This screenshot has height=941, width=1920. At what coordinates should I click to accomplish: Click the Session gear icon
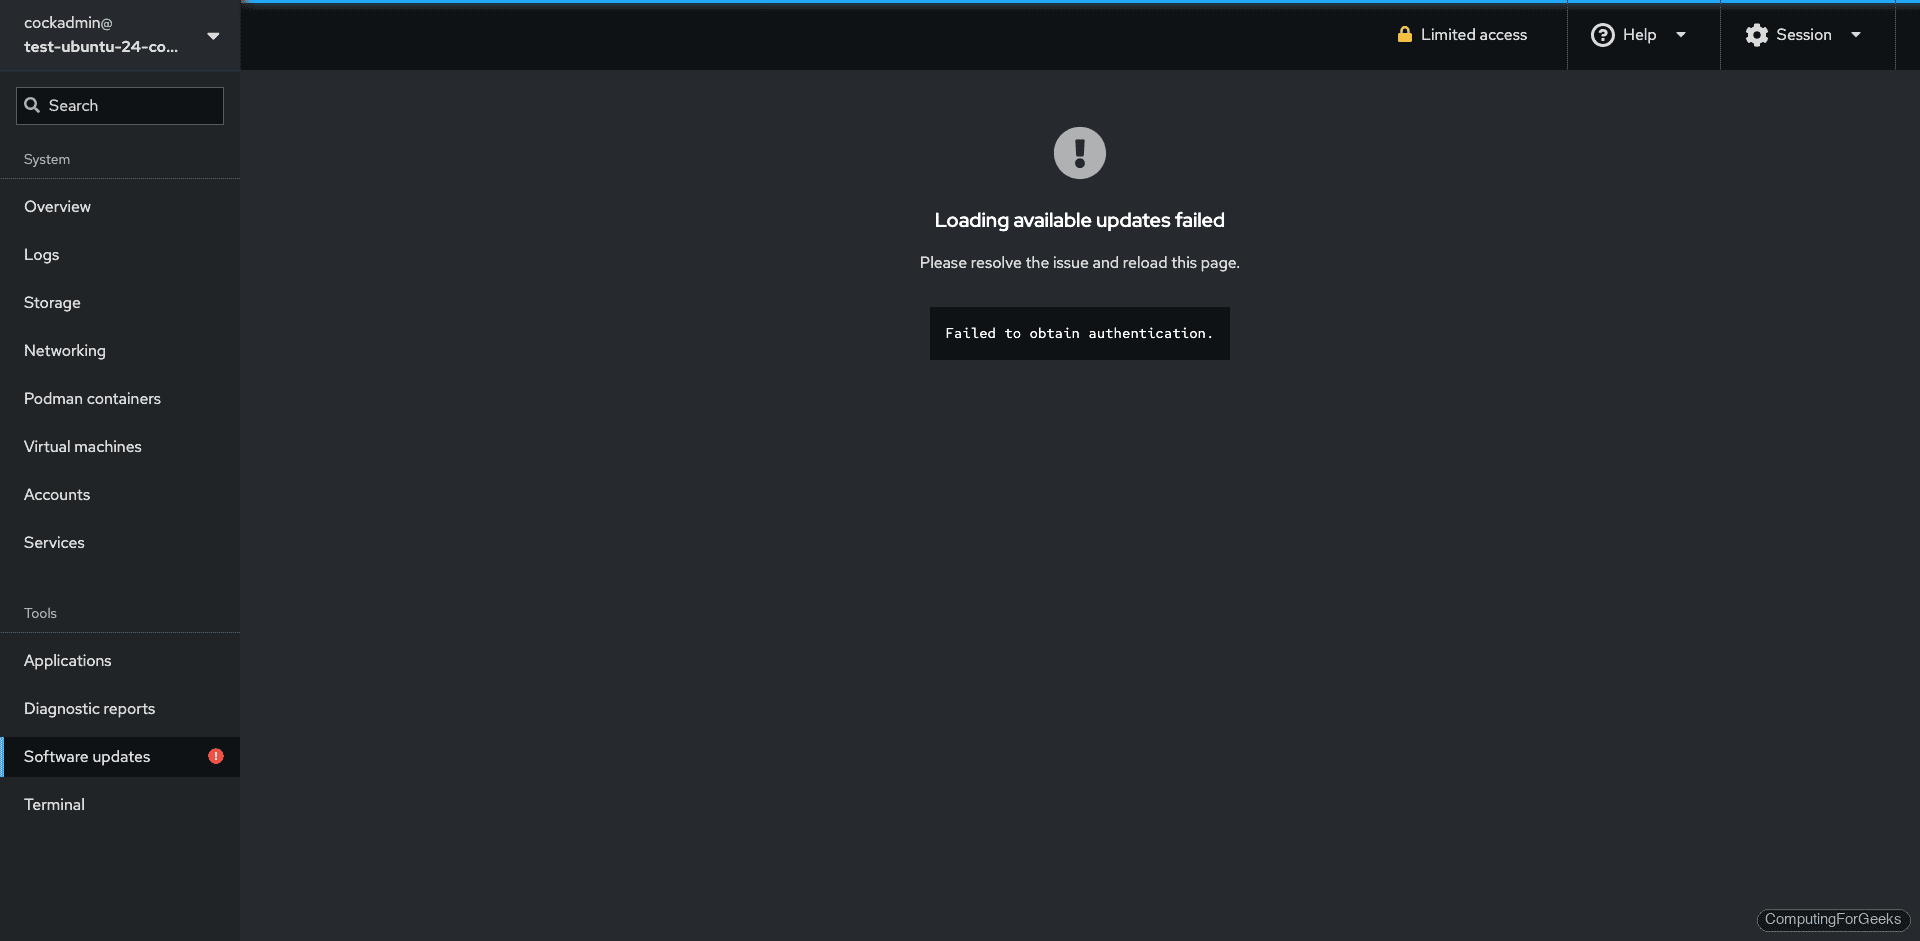[1756, 34]
